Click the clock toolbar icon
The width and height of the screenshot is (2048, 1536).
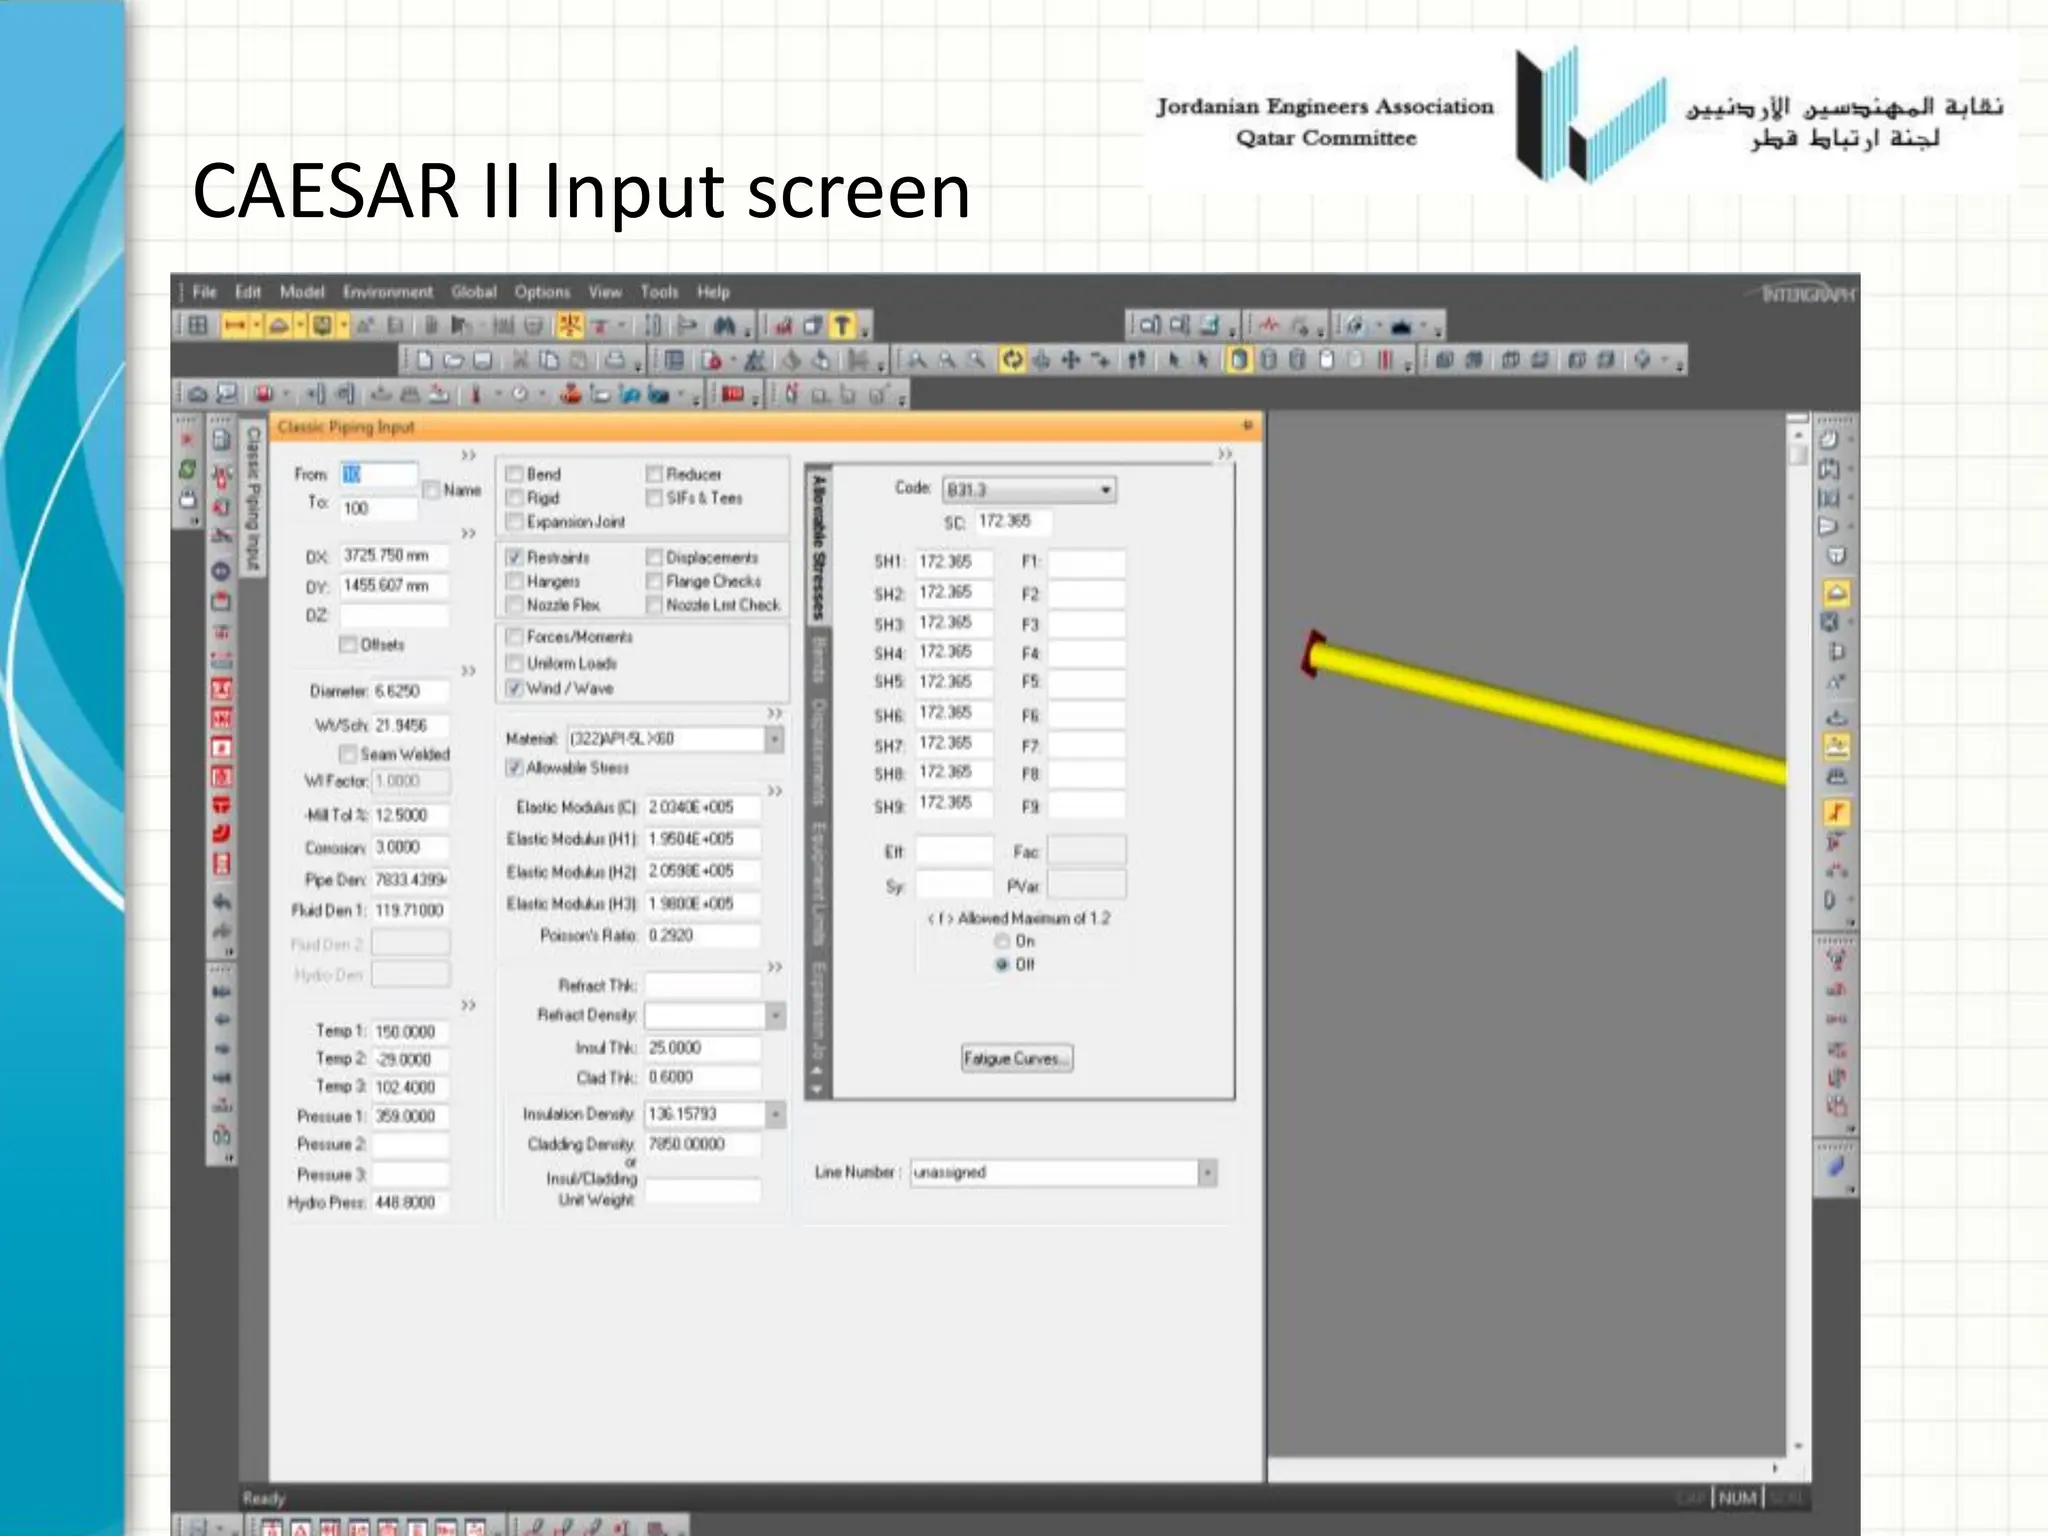click(x=520, y=394)
